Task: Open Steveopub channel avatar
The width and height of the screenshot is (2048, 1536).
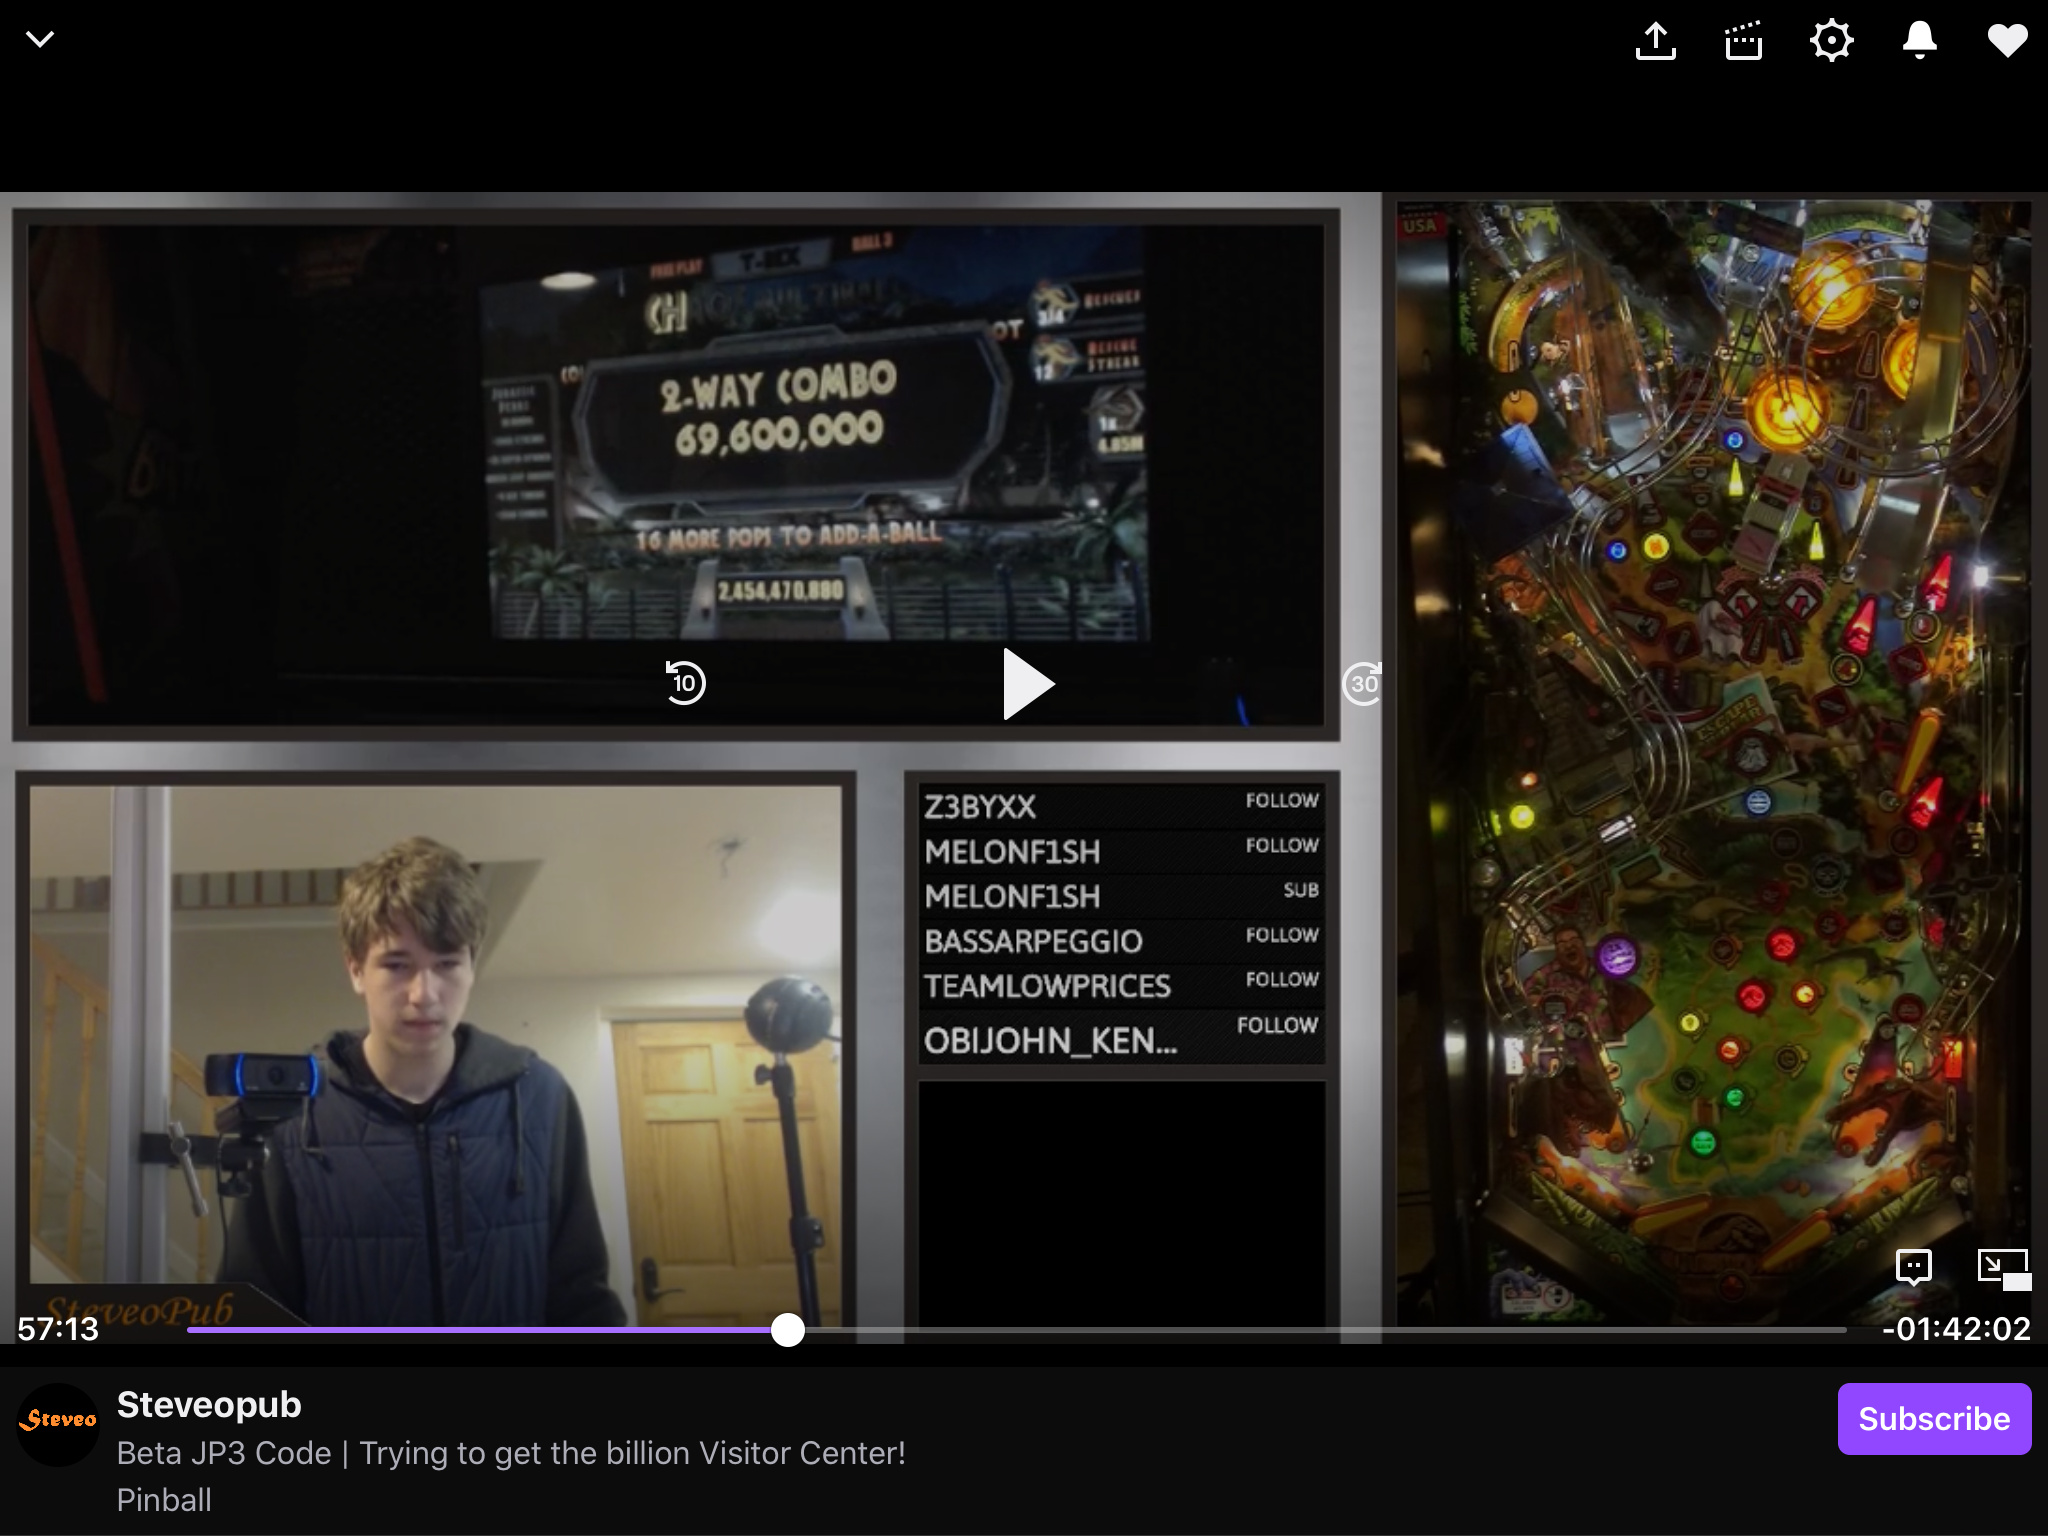Action: click(x=58, y=1420)
